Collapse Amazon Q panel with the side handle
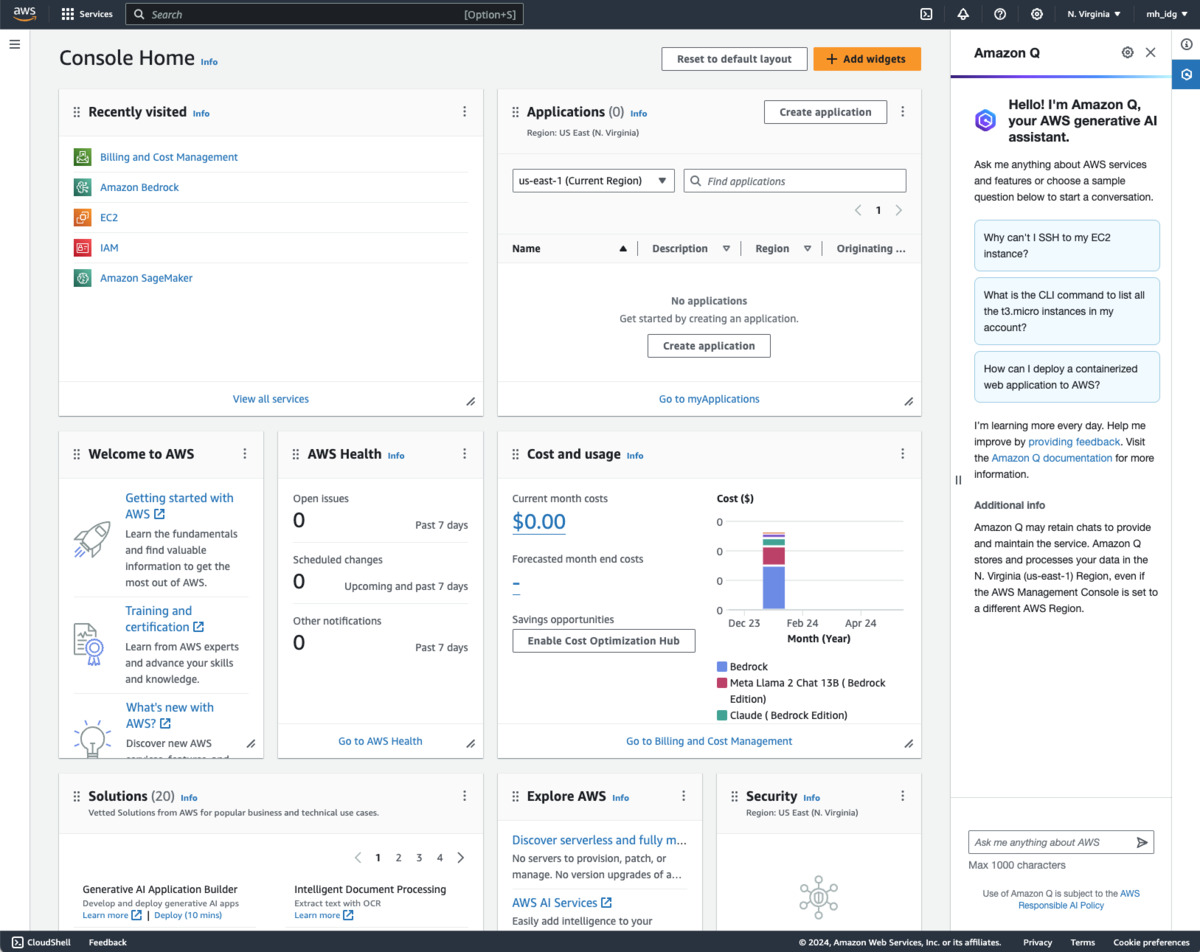This screenshot has height=952, width=1200. point(957,479)
